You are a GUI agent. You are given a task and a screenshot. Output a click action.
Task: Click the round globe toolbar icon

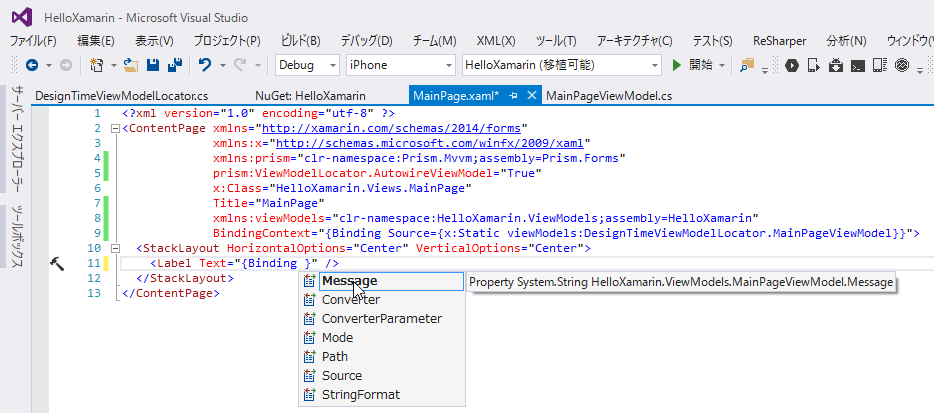902,65
